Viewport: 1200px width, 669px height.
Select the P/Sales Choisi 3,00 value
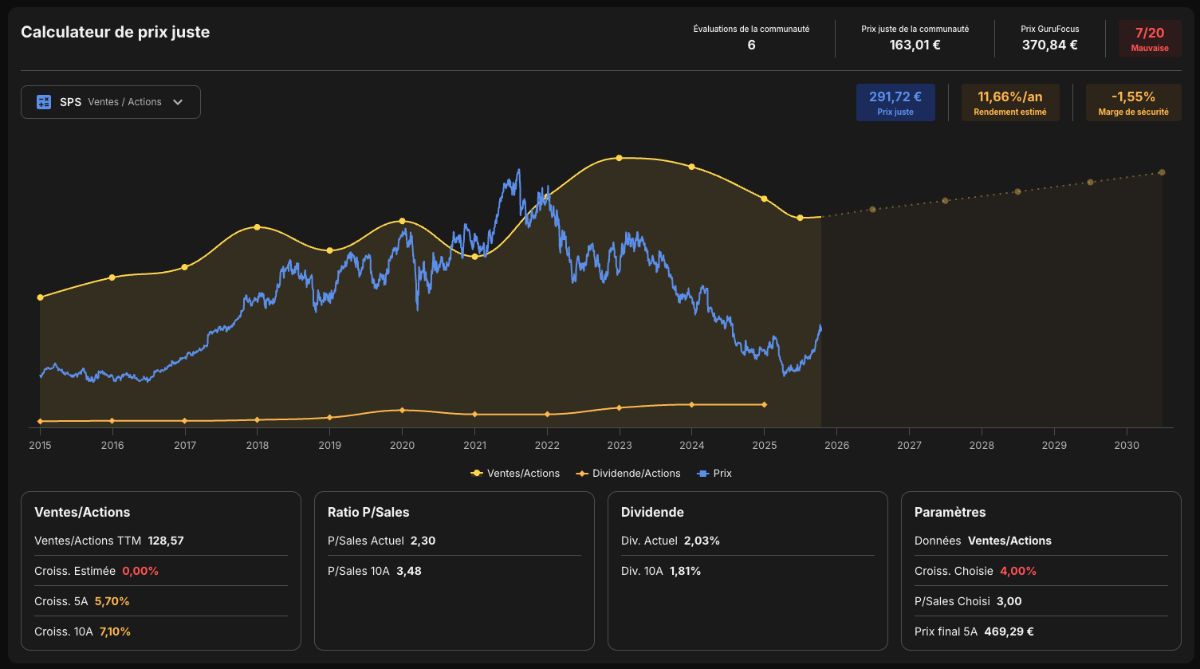pos(1008,601)
